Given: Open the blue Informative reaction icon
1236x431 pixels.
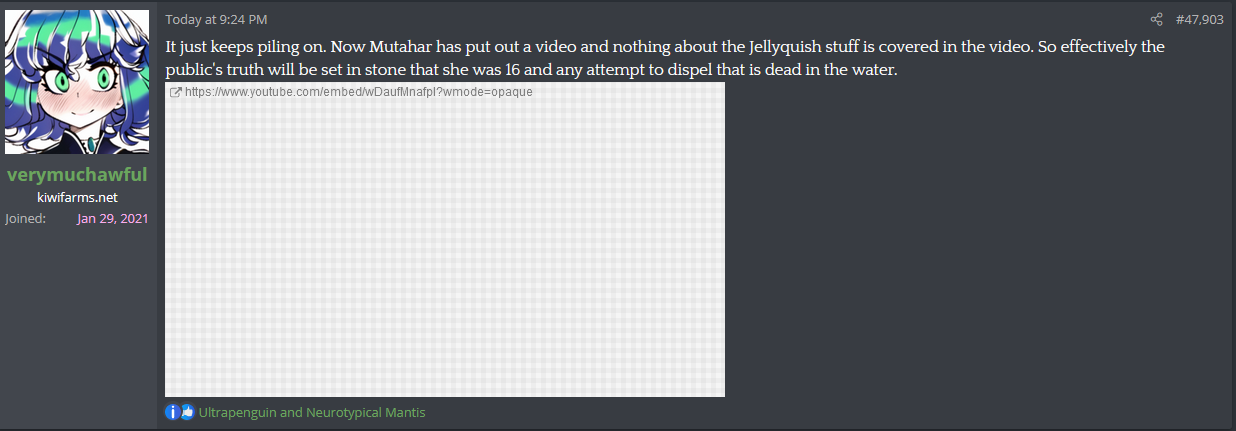Looking at the screenshot, I should click(172, 412).
